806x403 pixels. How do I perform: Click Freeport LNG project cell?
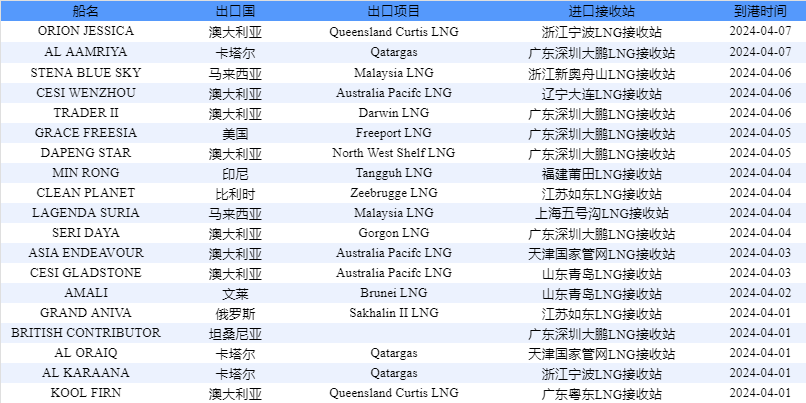tap(394, 133)
